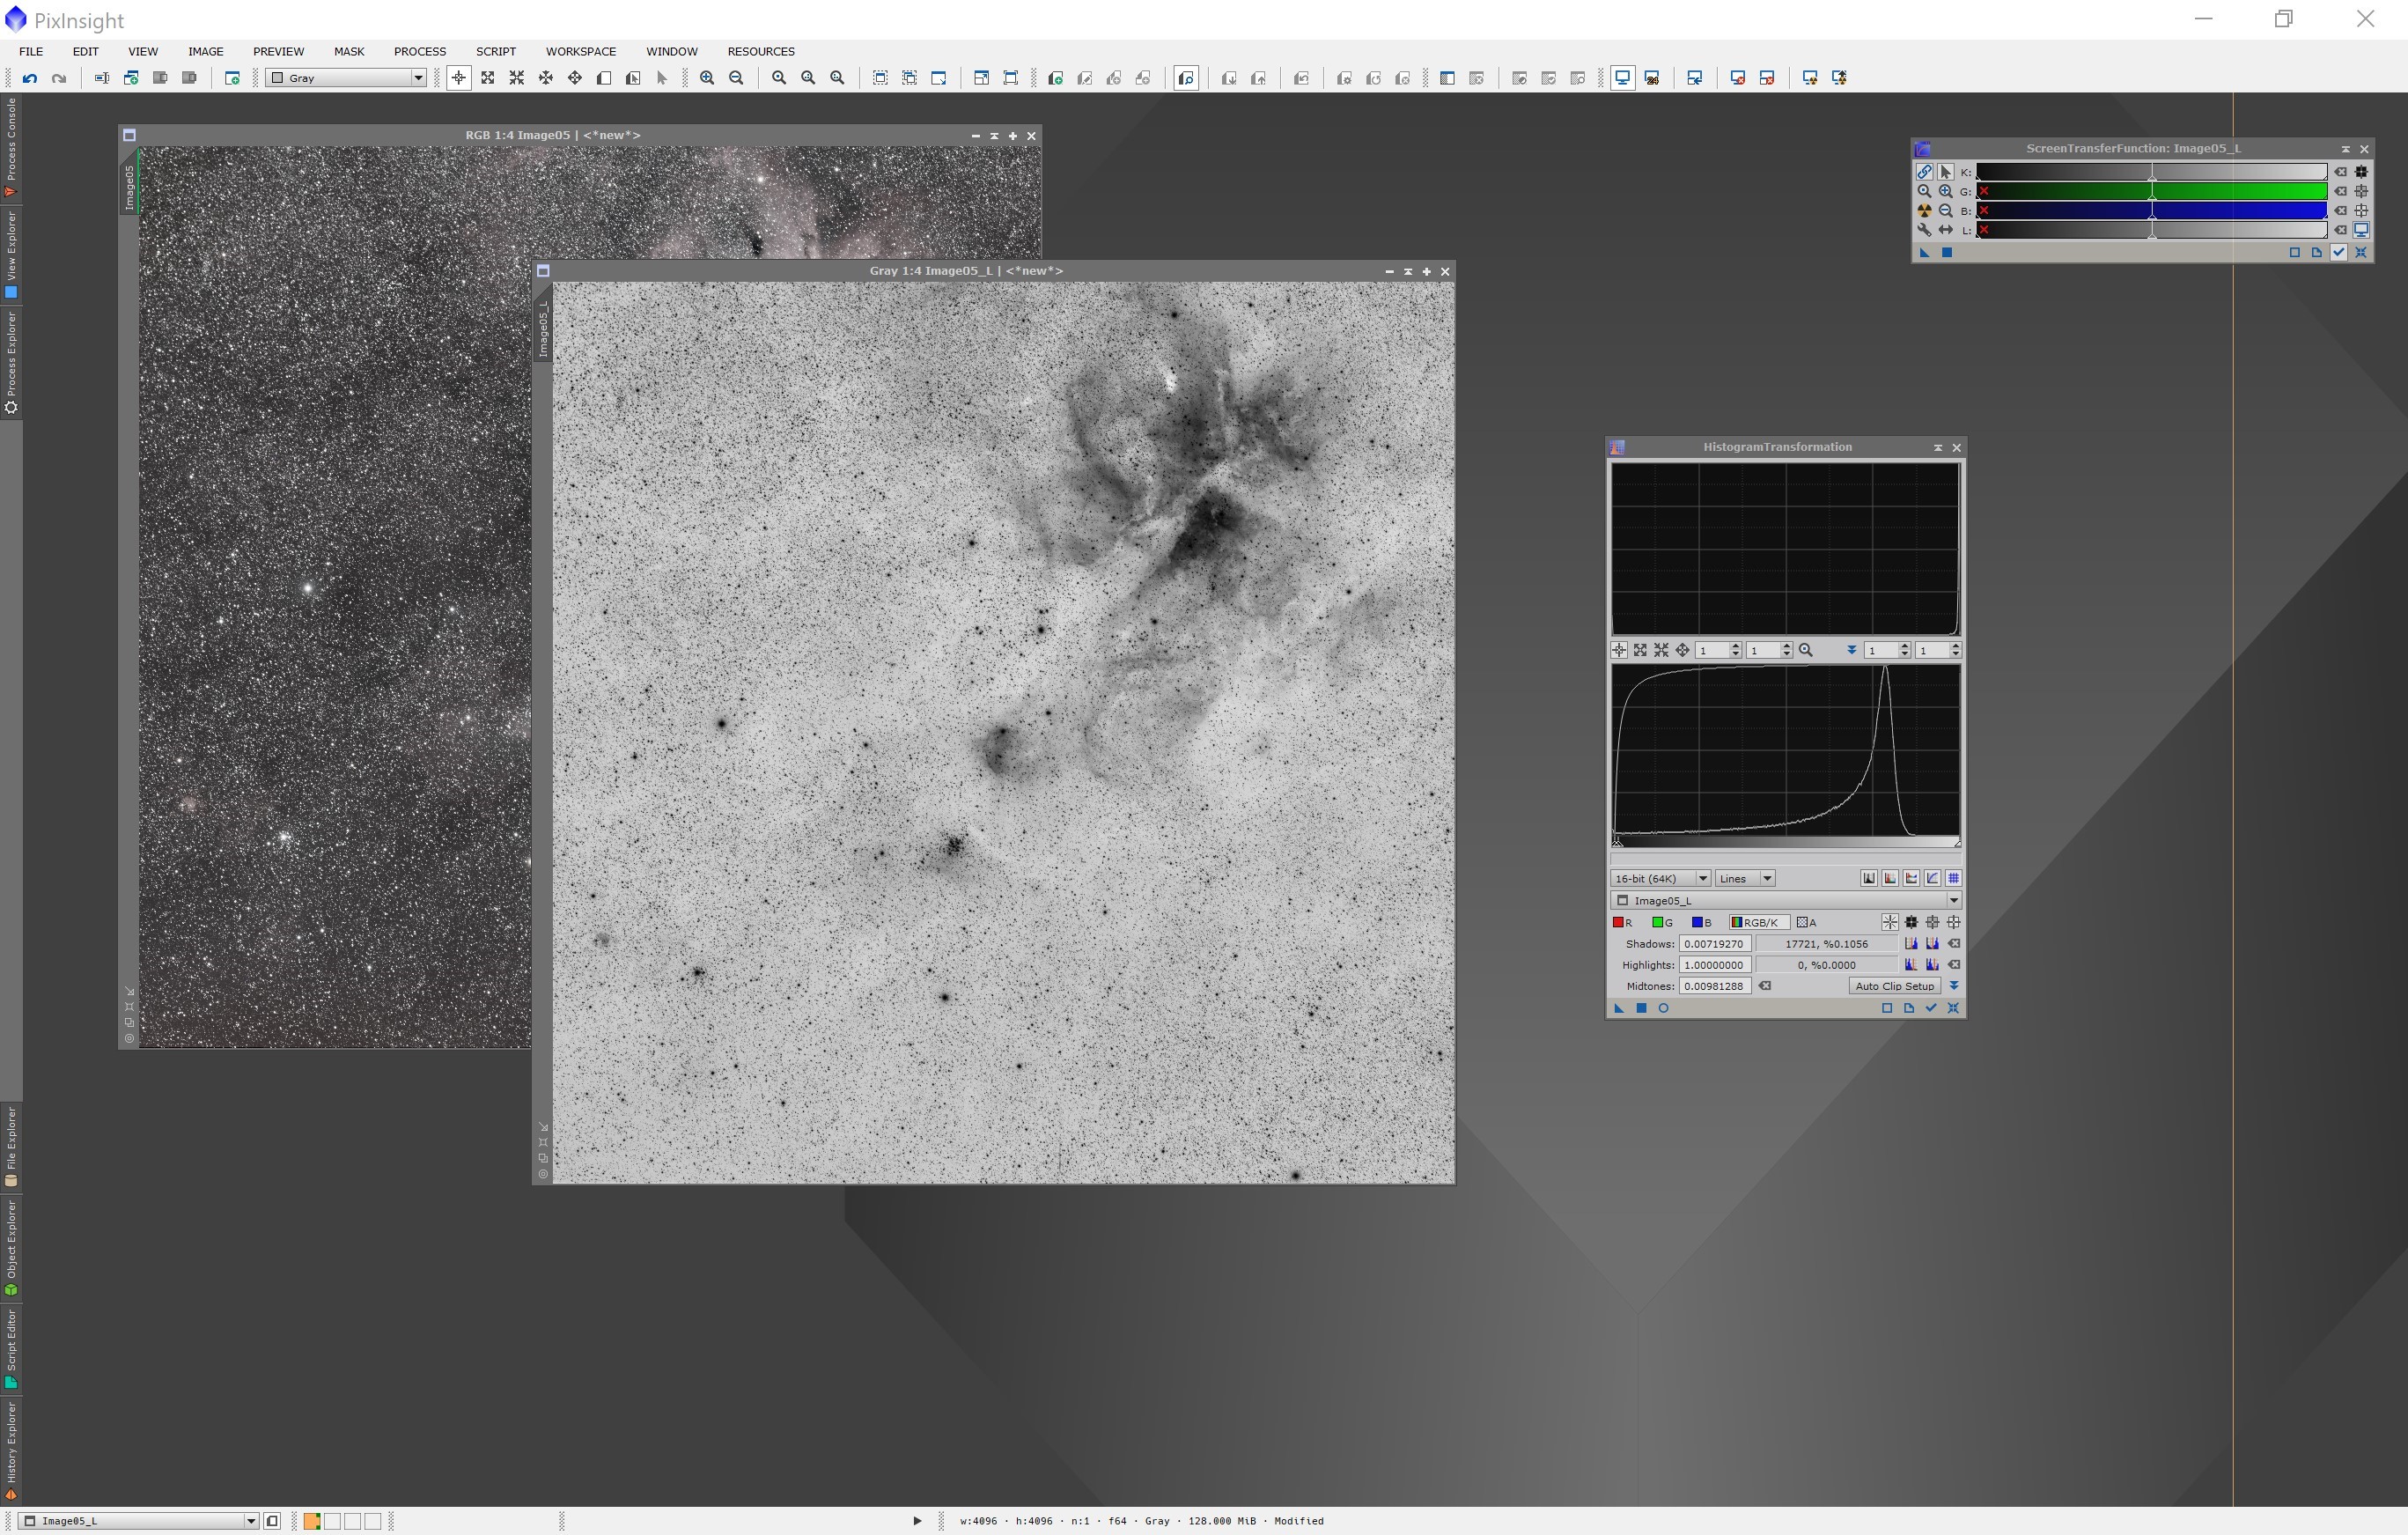Select RGB/K channel in HistogramTransformation
Screen dimensions: 2408x1535
1758,923
